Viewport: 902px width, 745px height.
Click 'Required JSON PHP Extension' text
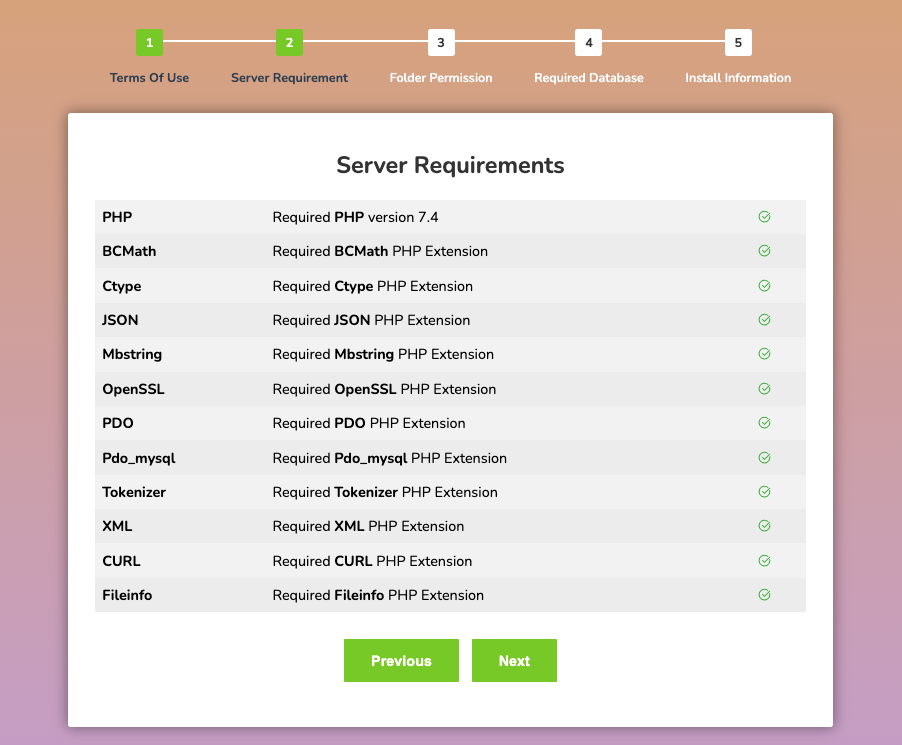(x=371, y=320)
